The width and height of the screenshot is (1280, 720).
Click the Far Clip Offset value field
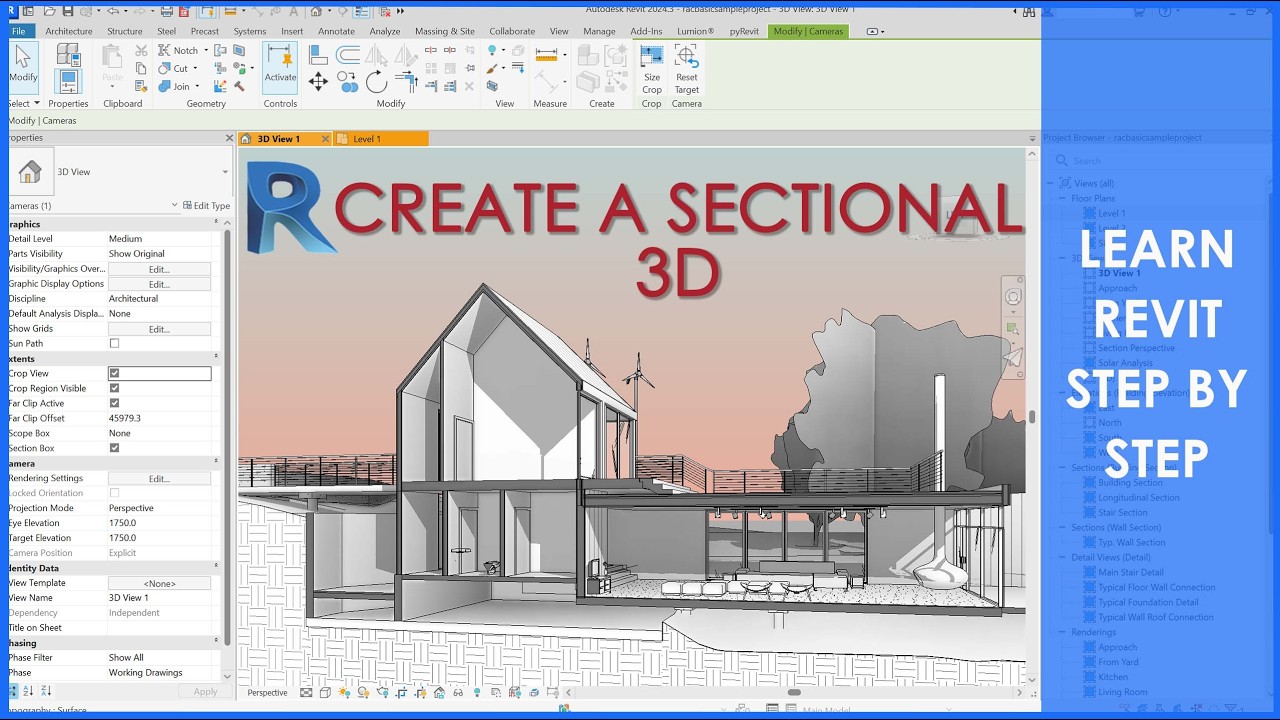[x=160, y=418]
